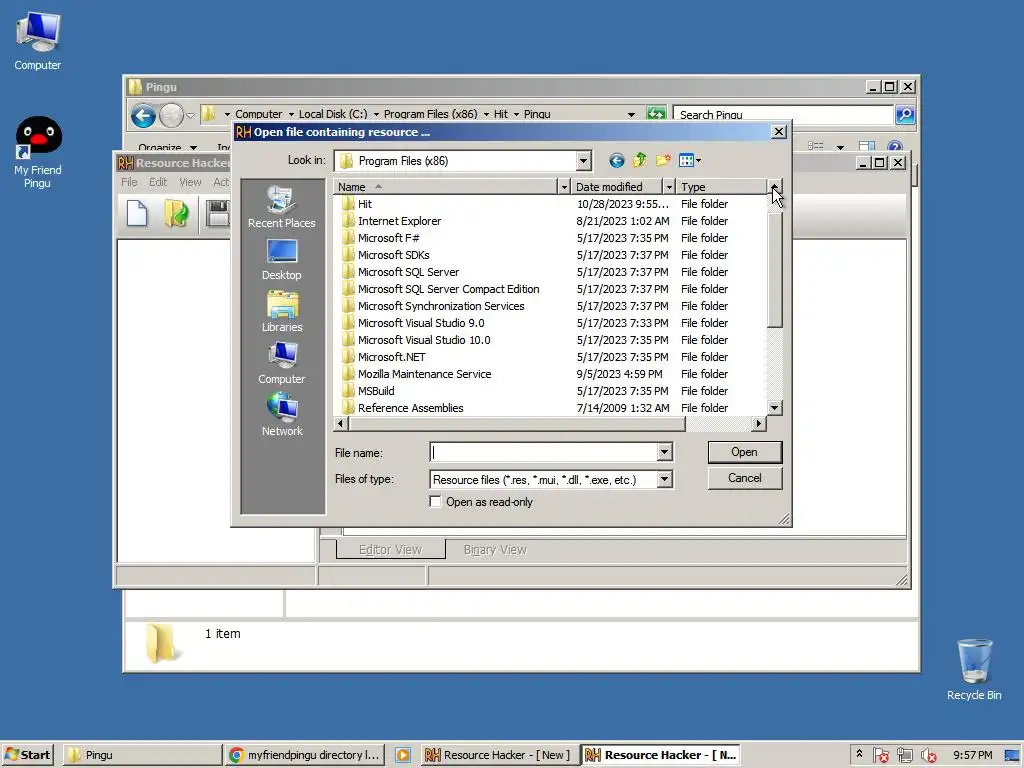Switch to Pingu taskbar button
Viewport: 1024px width, 768px height.
point(142,755)
